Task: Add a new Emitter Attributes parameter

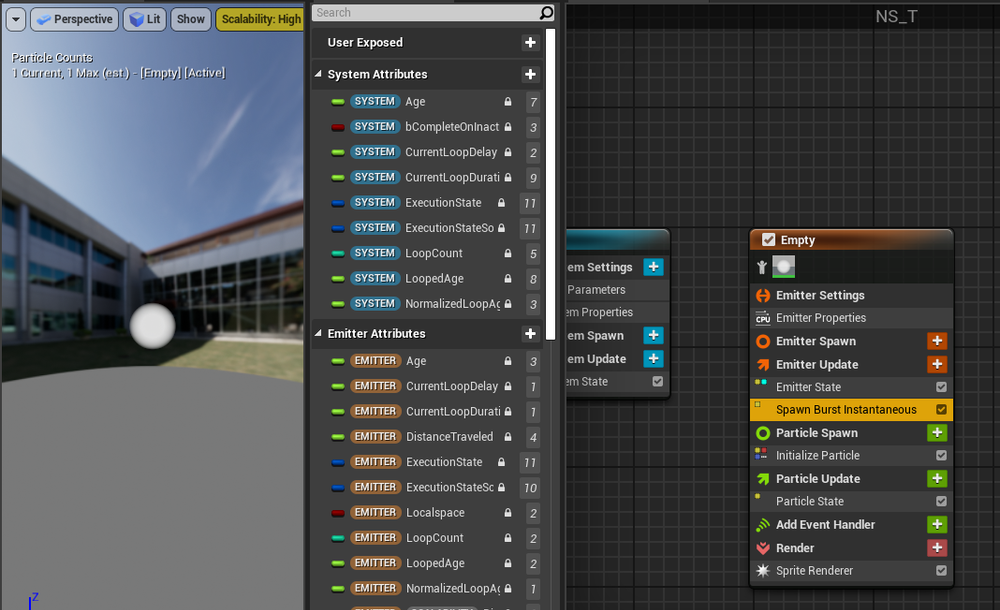Action: pyautogui.click(x=530, y=334)
